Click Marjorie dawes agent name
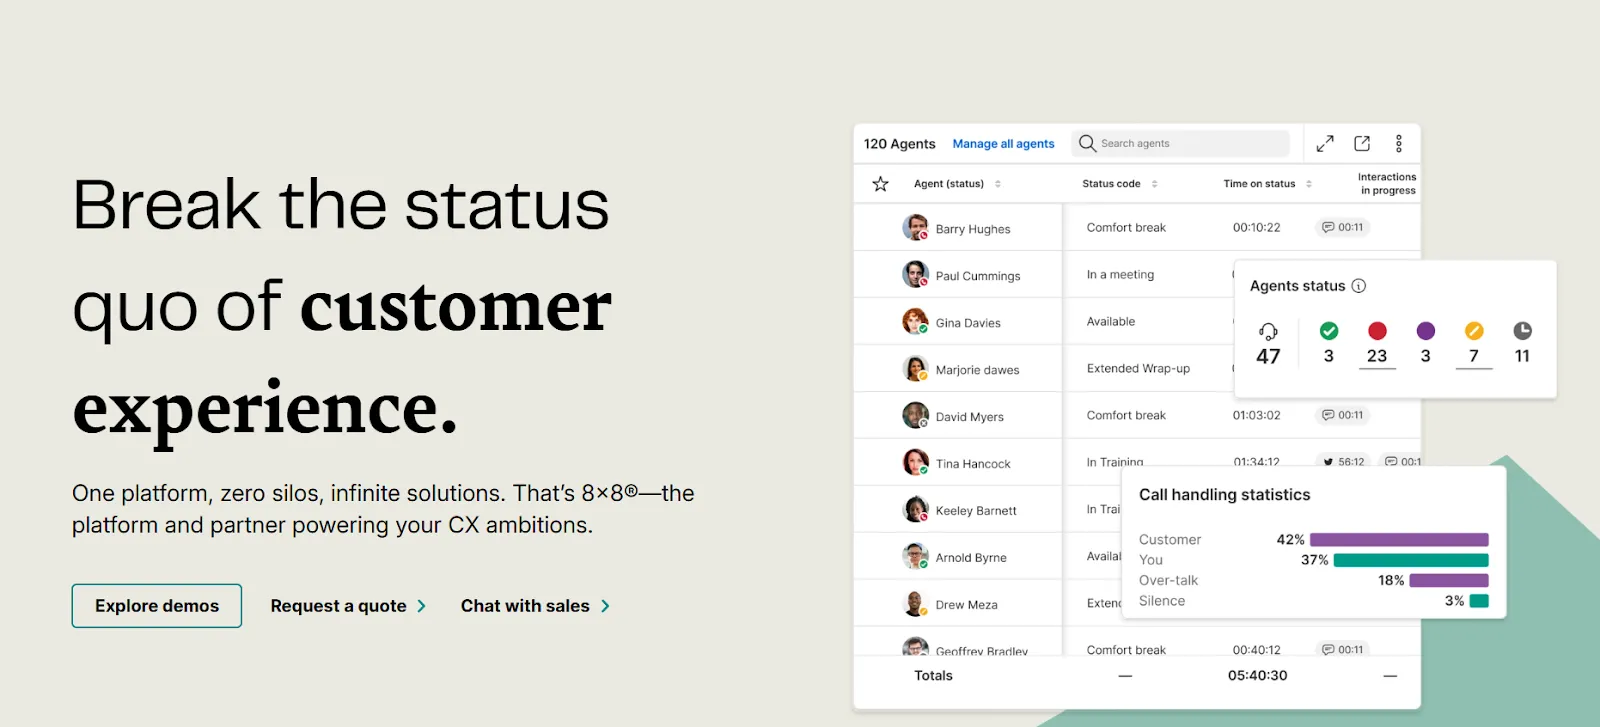1600x727 pixels. click(x=977, y=370)
